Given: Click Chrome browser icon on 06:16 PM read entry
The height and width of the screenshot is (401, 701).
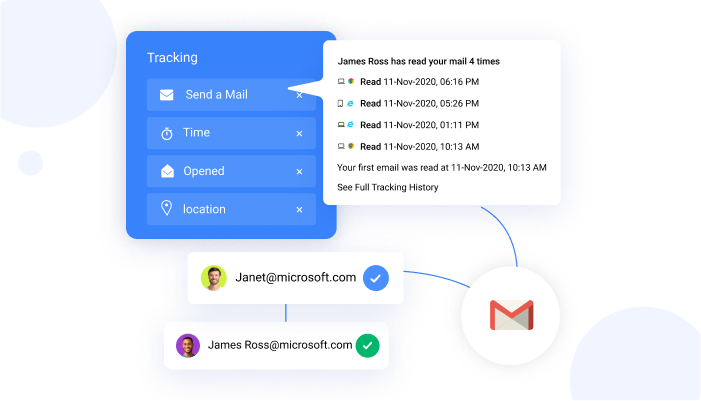Looking at the screenshot, I should click(x=351, y=81).
